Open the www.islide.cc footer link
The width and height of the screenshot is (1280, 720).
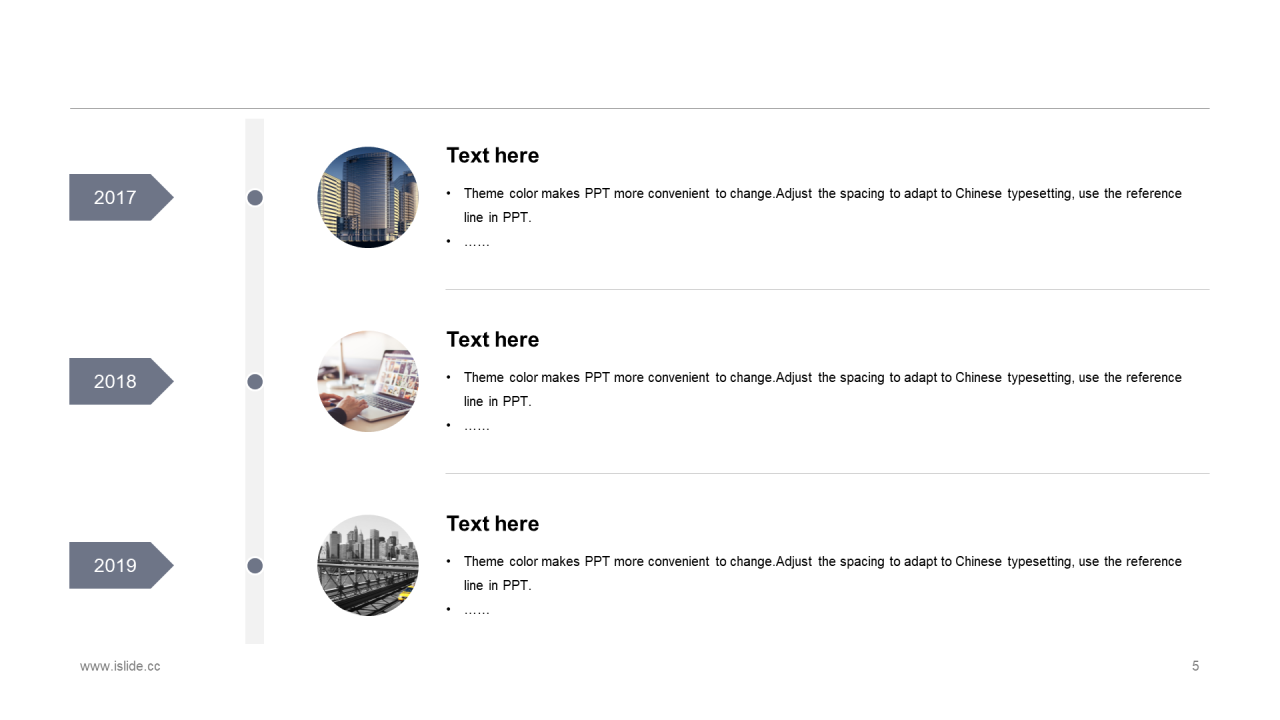[x=120, y=666]
